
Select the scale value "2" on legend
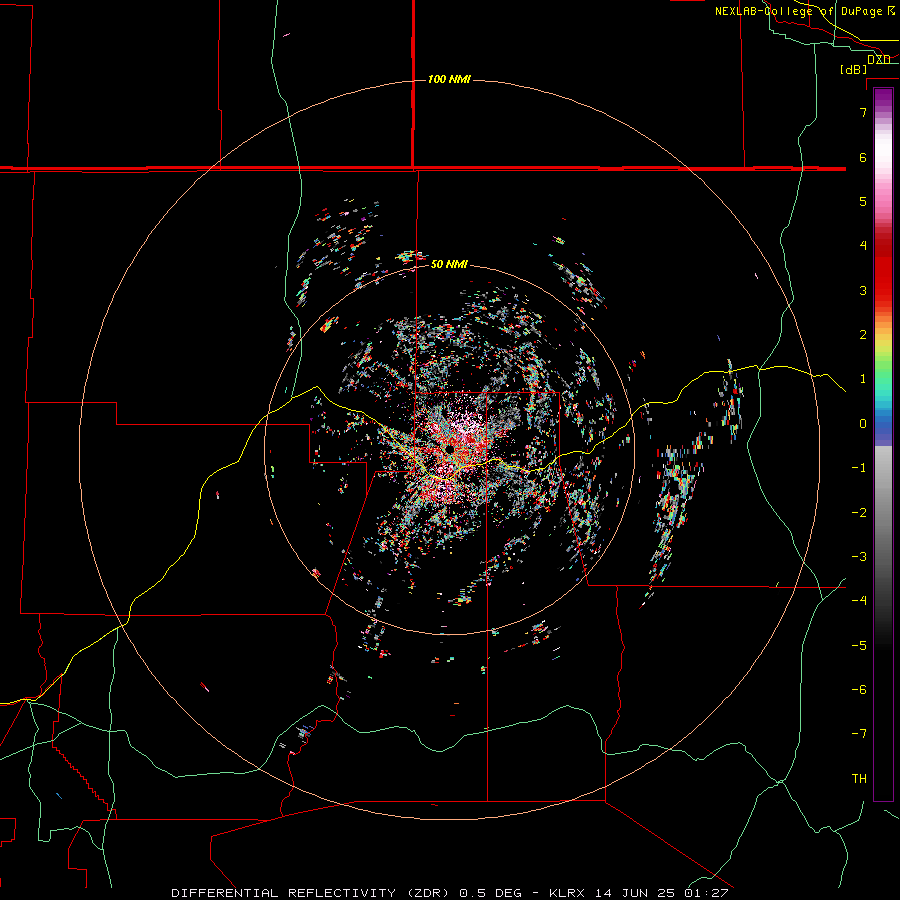[863, 335]
